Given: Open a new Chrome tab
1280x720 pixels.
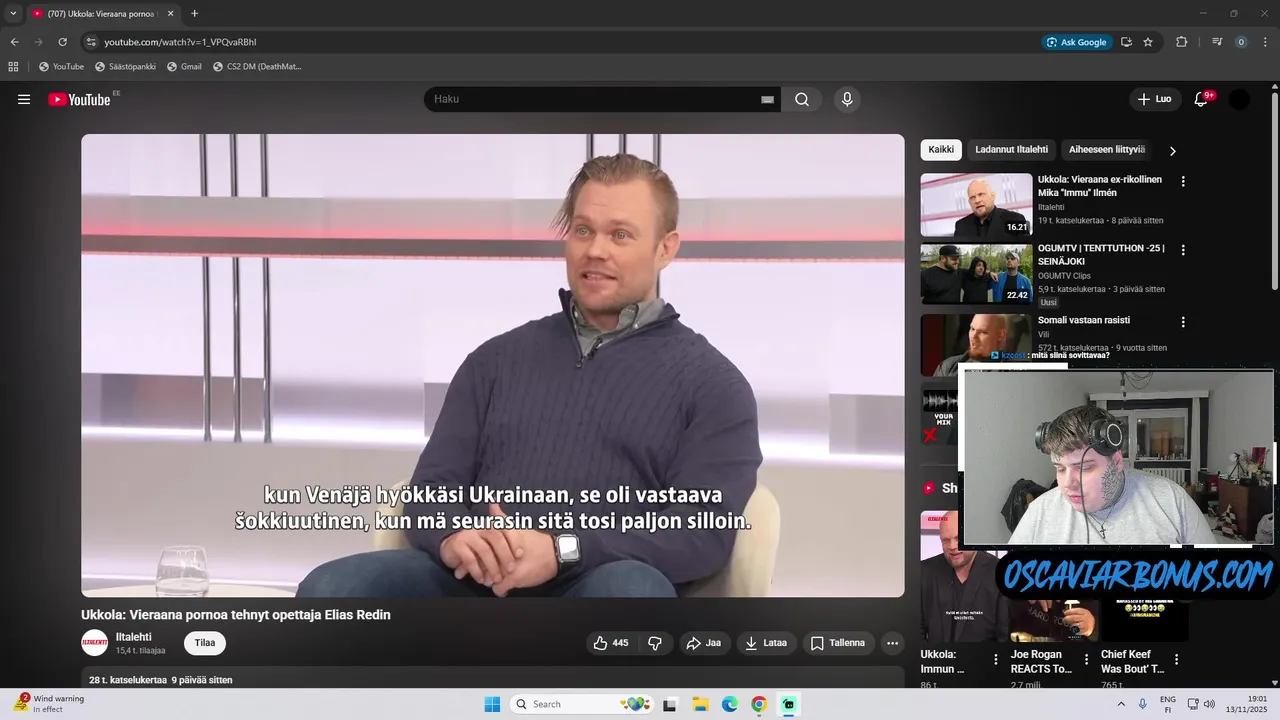Looking at the screenshot, I should pyautogui.click(x=194, y=13).
